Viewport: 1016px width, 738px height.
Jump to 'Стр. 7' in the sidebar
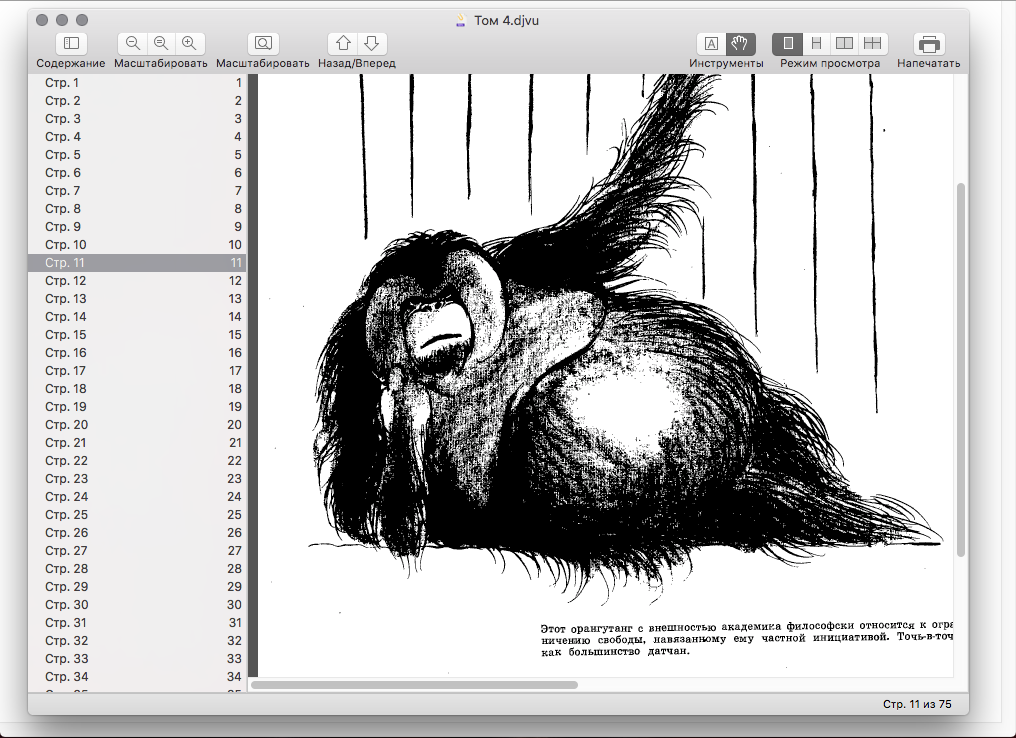(x=137, y=190)
